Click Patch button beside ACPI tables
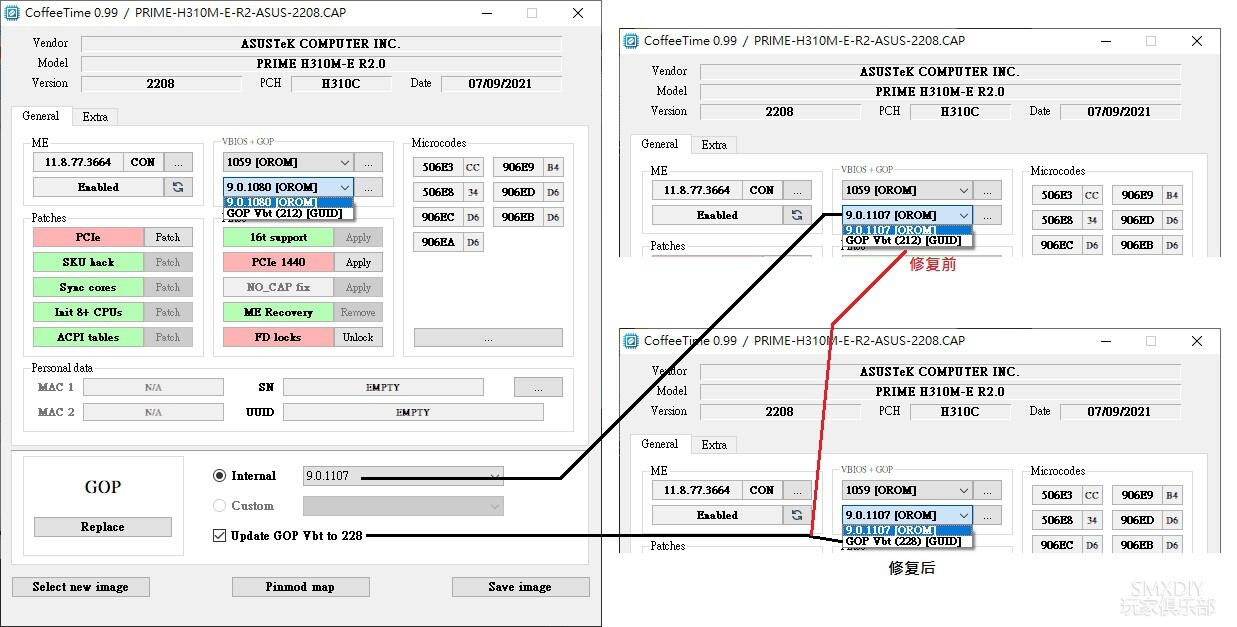 (x=168, y=337)
